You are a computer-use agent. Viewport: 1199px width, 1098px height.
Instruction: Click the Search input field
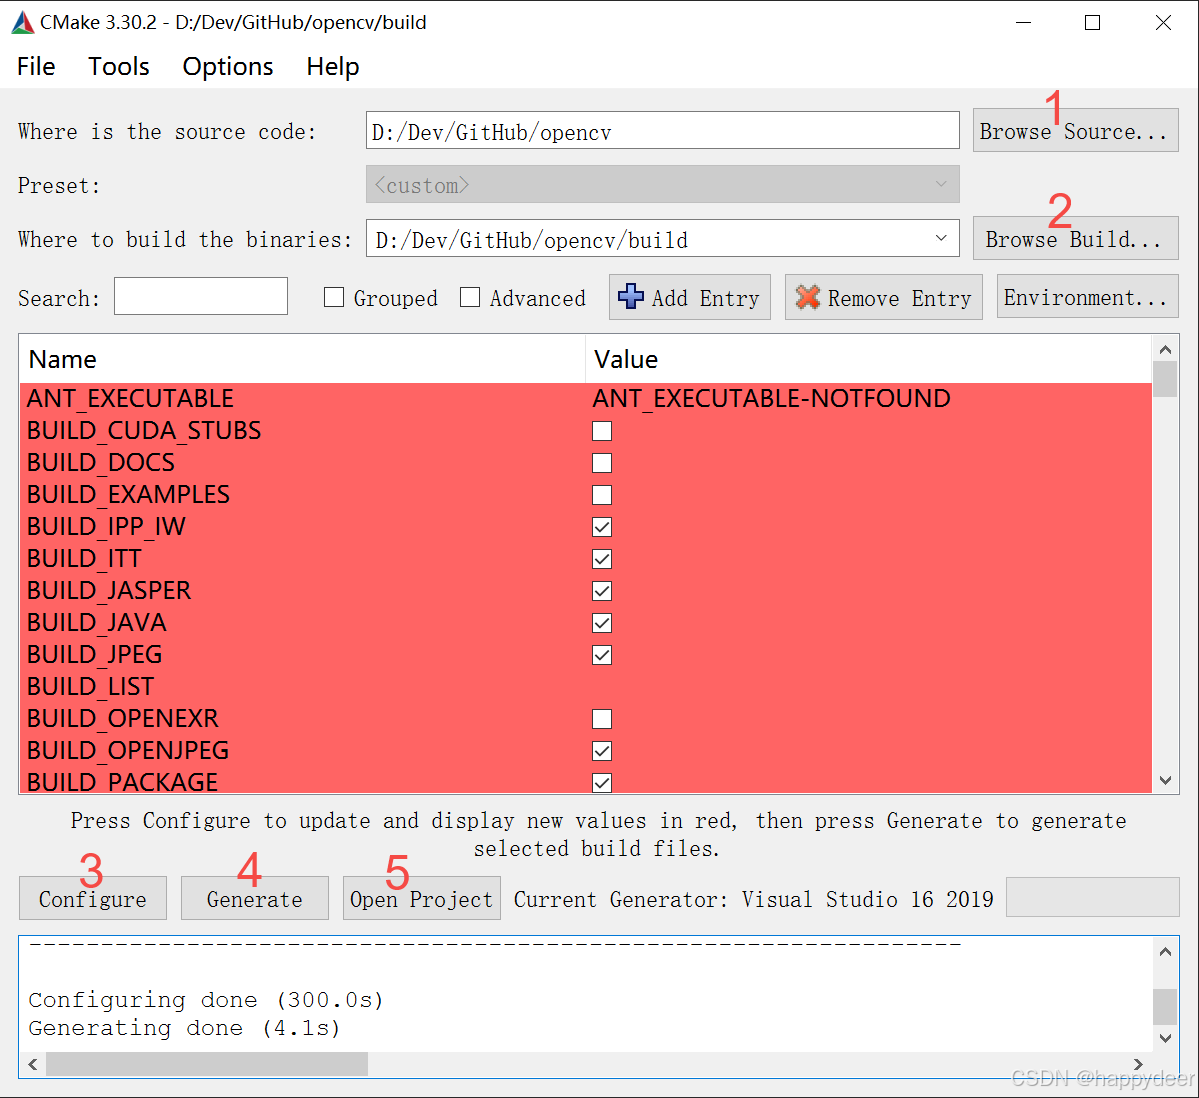[200, 296]
